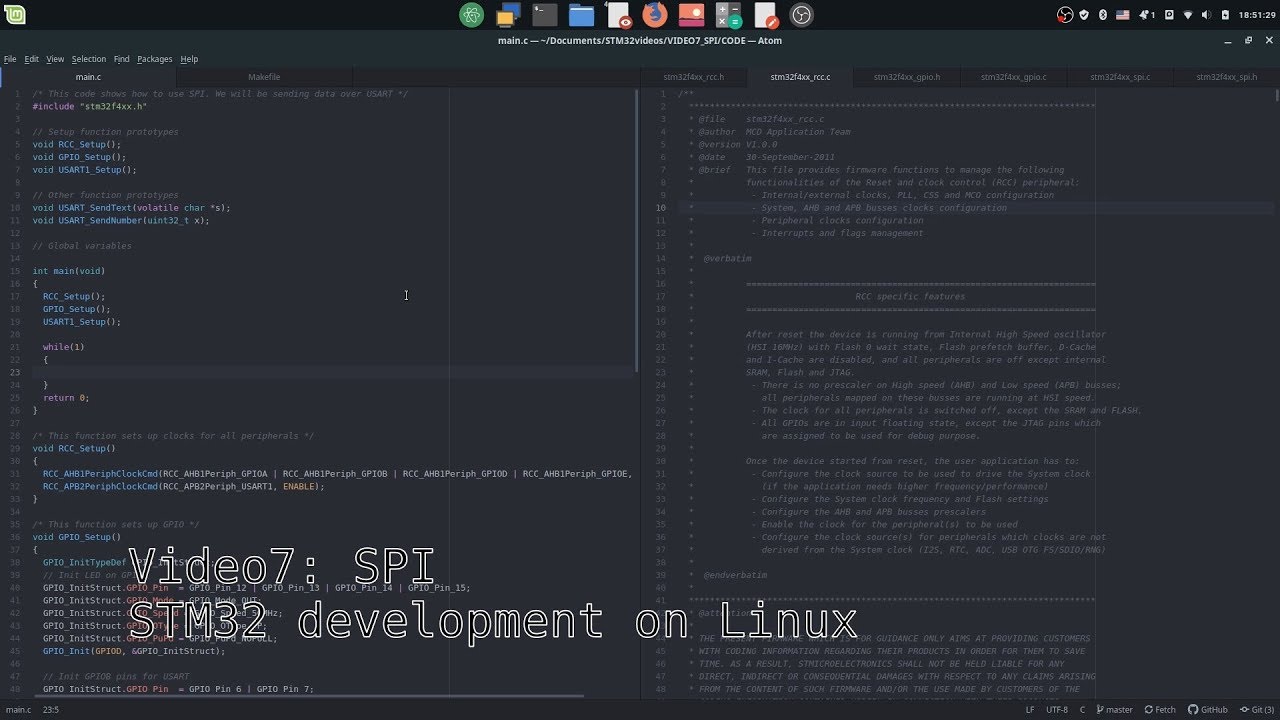The image size is (1280, 720).
Task: Click the panel clock showing 18:51:29
Action: point(1256,15)
